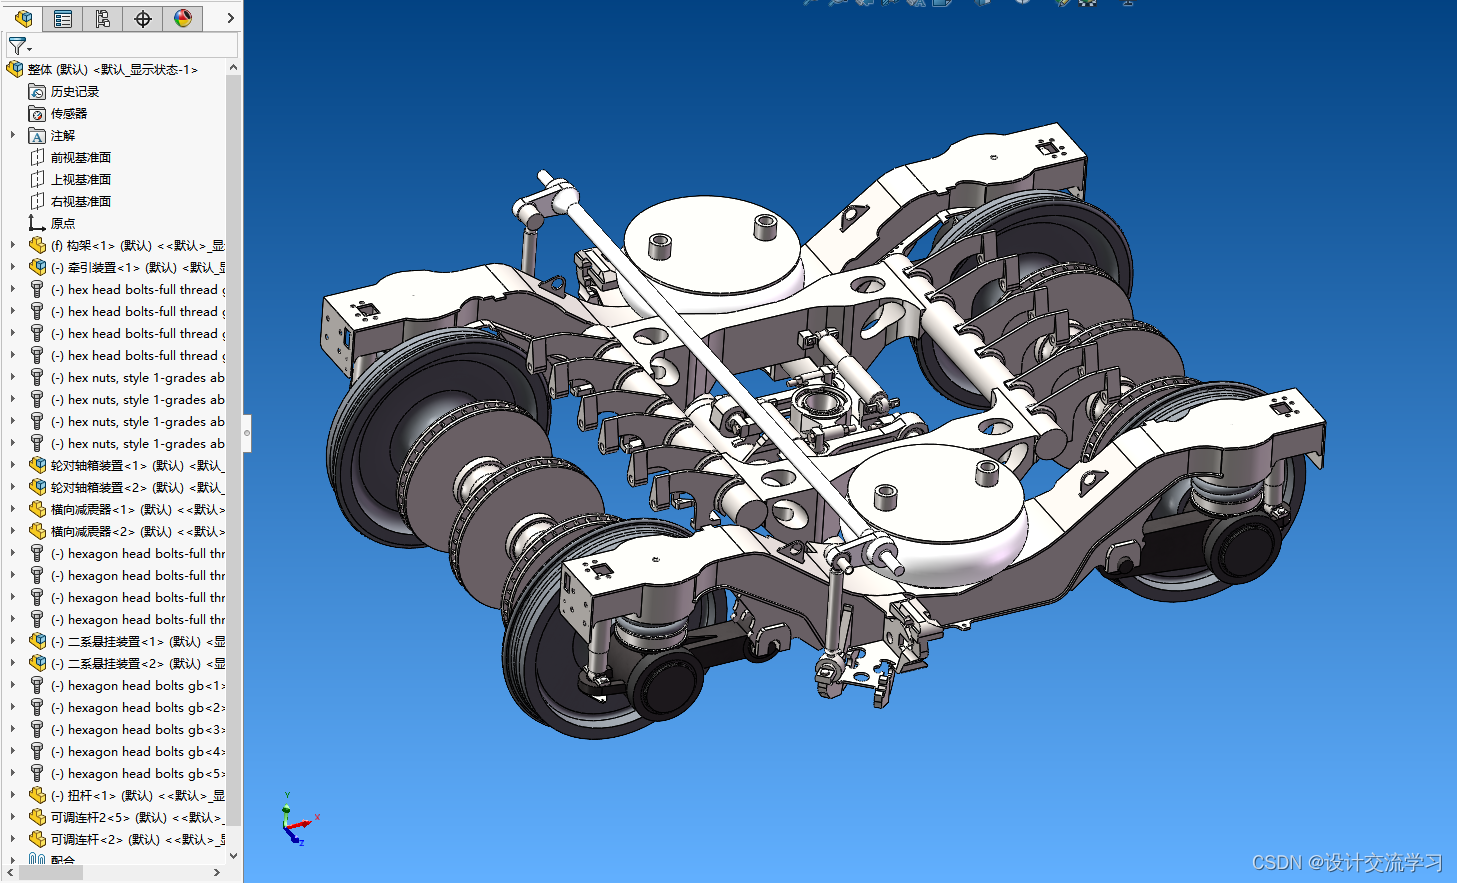Expand the 可调连杆<2> tree node
Screen dimensions: 1457x883
(x=13, y=839)
